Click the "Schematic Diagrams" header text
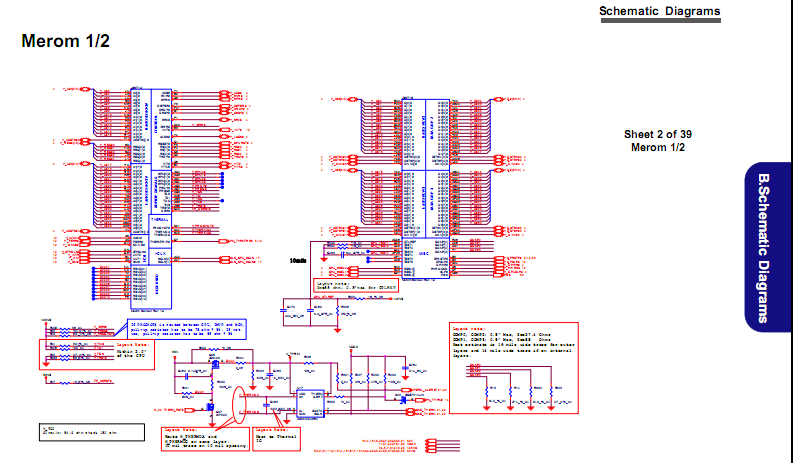Image resolution: width=793 pixels, height=463 pixels. [x=659, y=11]
